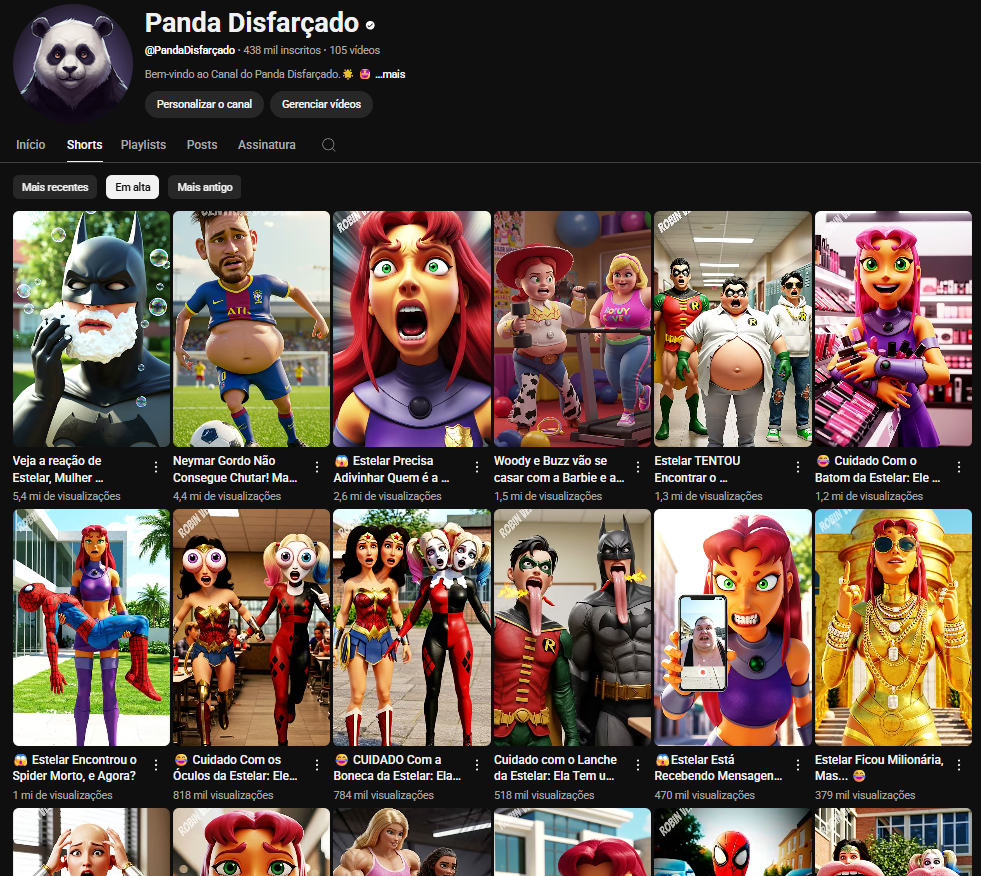
Task: Click the @PandaDisfarçado handle
Action: [190, 50]
